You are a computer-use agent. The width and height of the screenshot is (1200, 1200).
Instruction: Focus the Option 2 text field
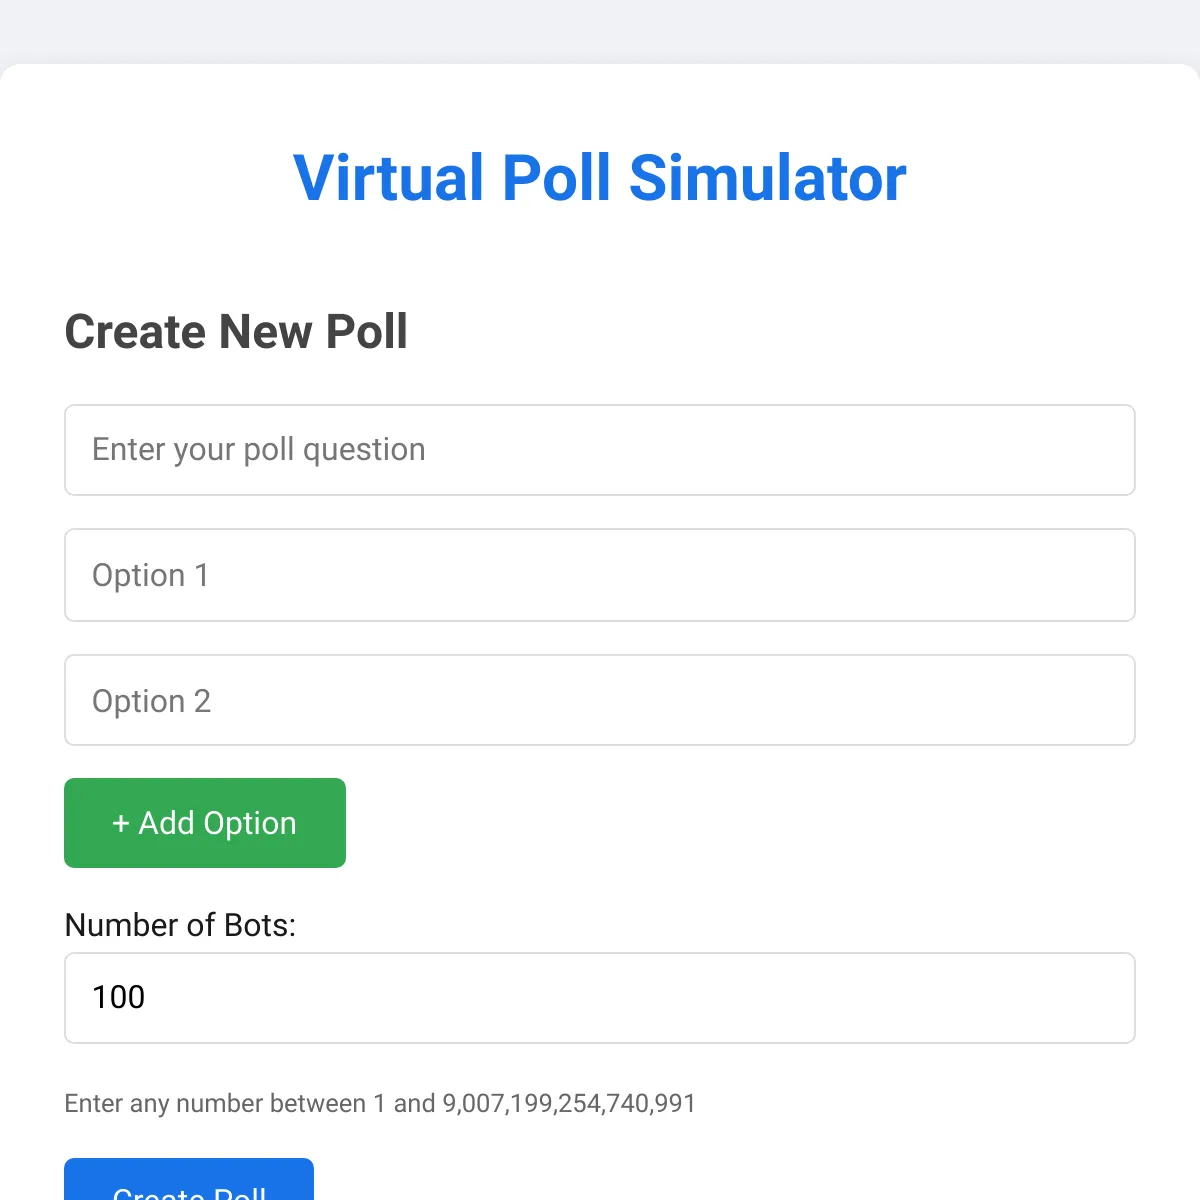[x=600, y=700]
